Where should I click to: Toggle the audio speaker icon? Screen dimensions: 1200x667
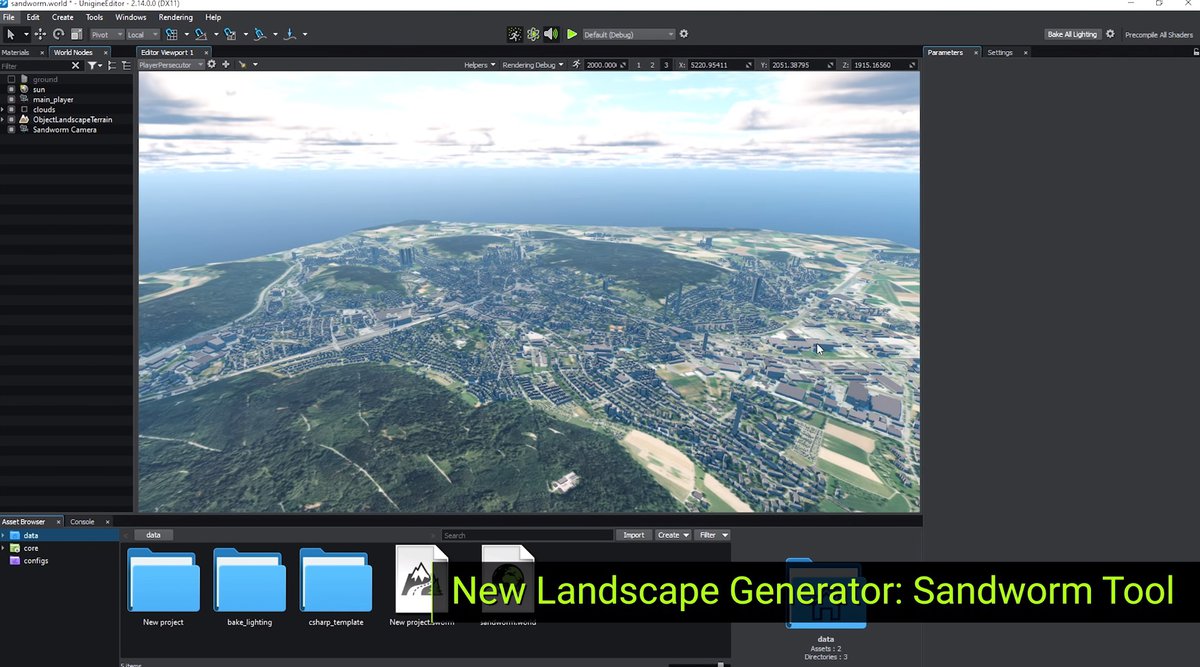tap(551, 34)
